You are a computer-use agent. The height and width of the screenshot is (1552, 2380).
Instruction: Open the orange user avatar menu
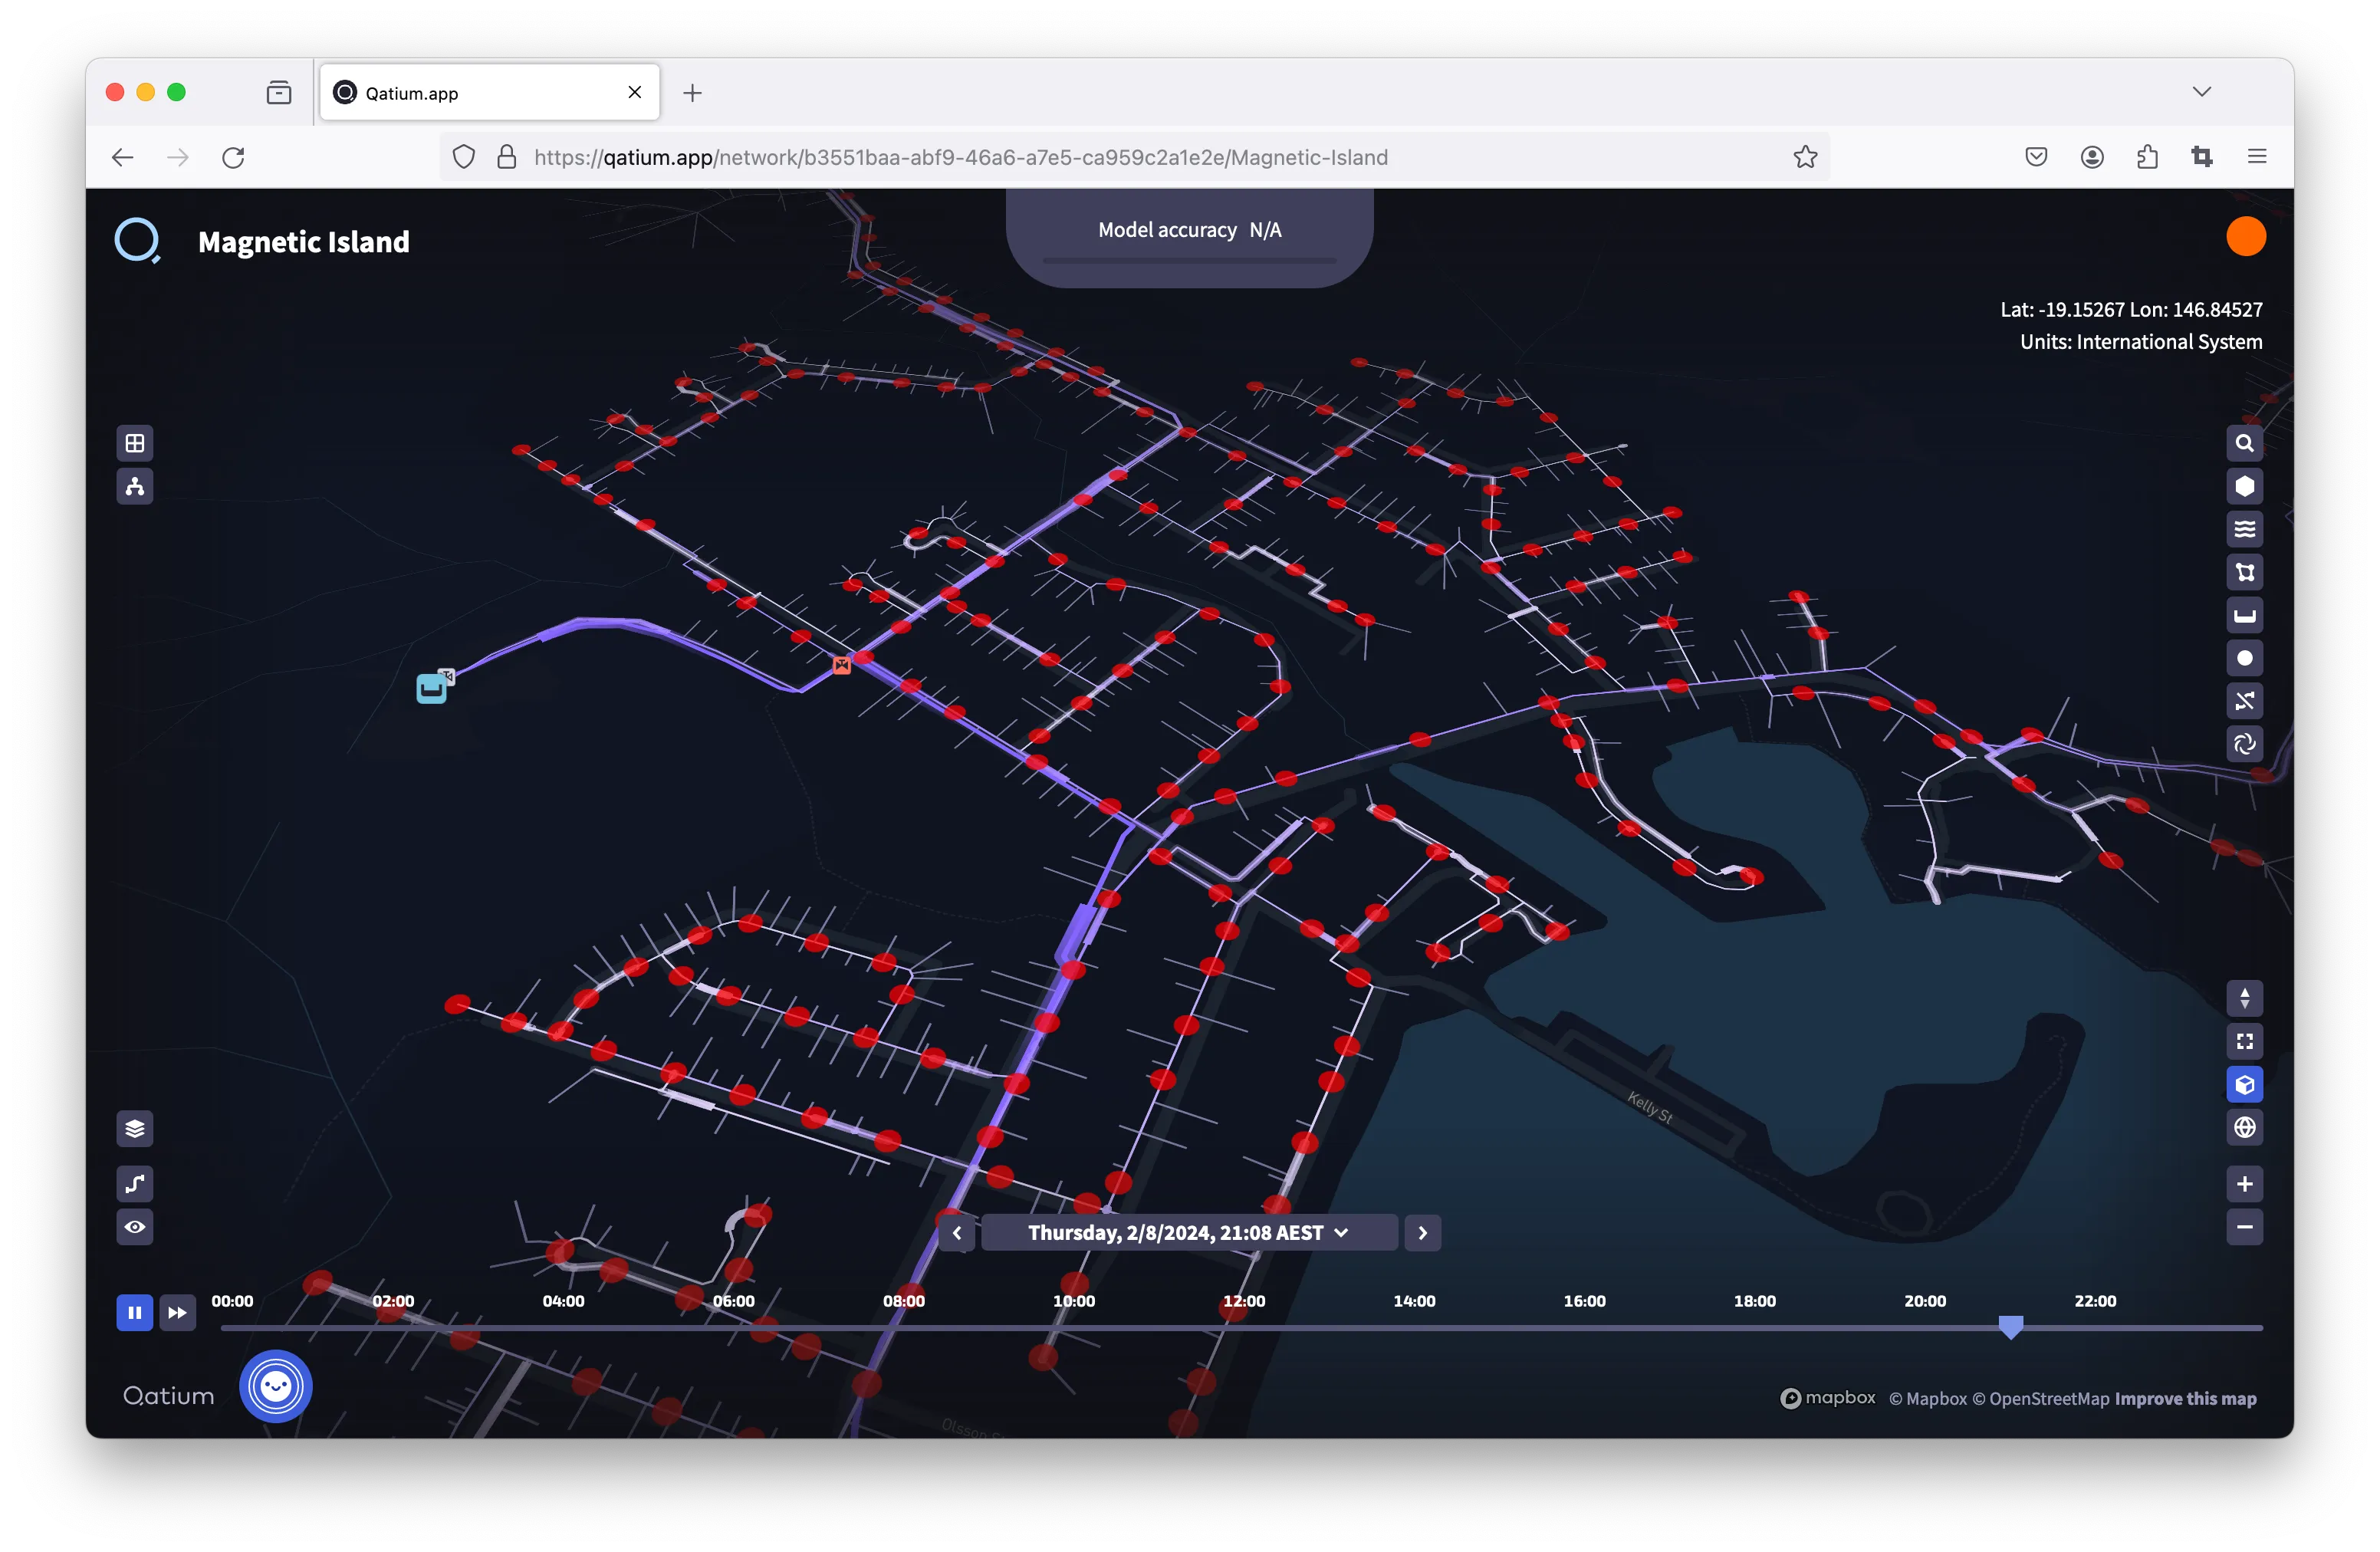coord(2245,237)
